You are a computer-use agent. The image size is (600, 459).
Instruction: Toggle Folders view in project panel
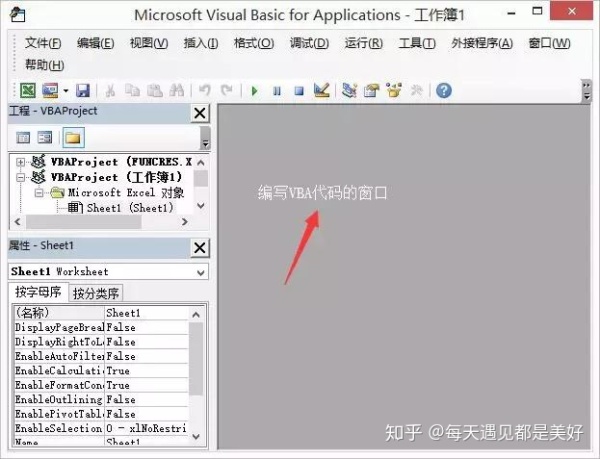73,138
